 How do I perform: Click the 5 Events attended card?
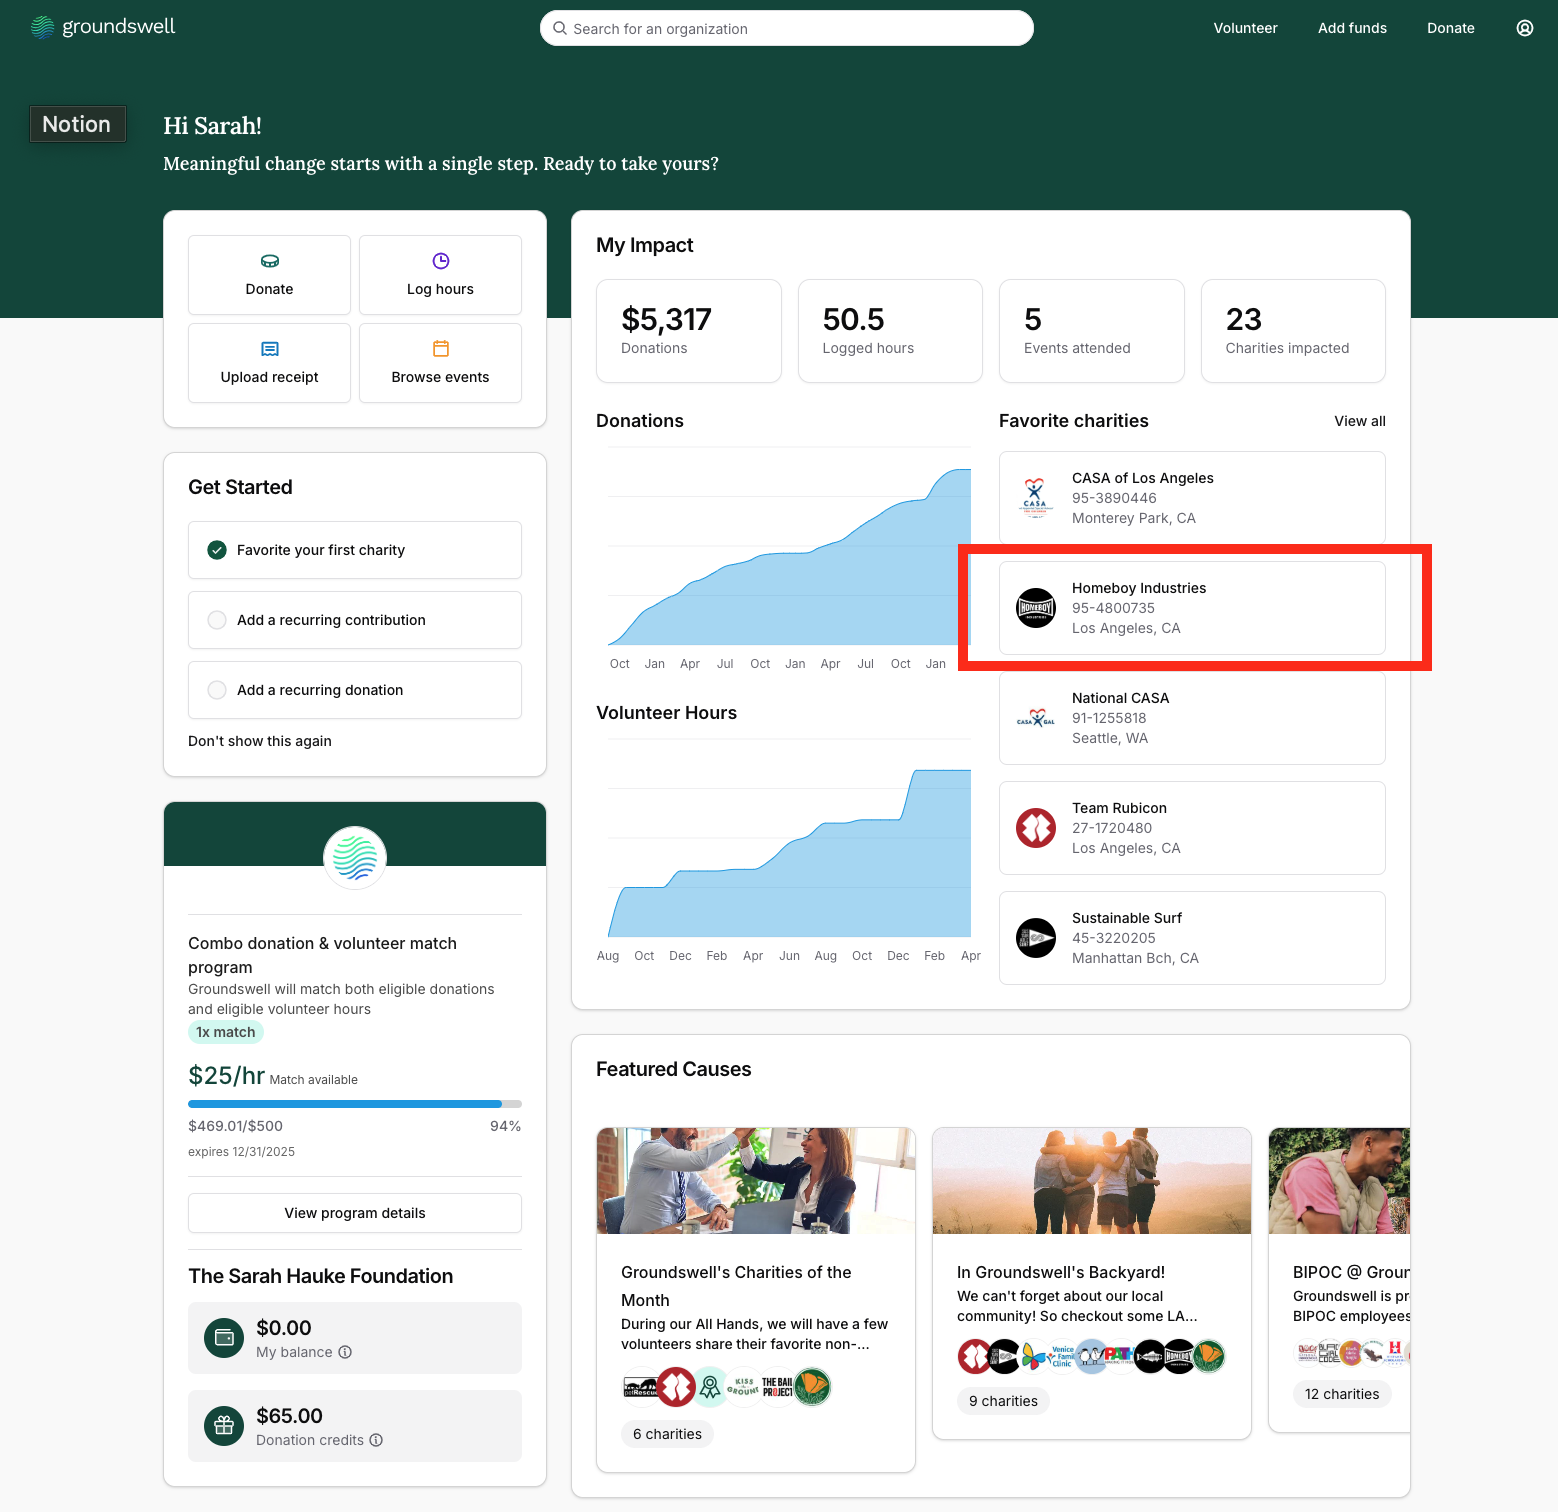coord(1092,331)
